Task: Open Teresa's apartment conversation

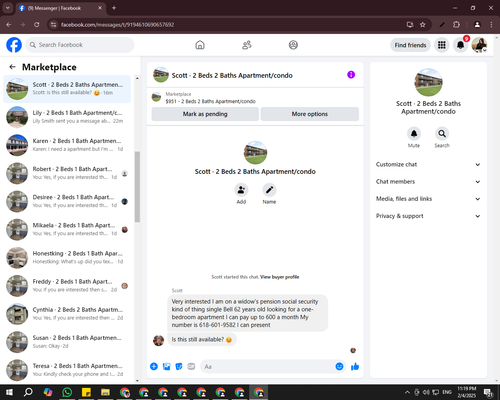Action: (x=67, y=370)
